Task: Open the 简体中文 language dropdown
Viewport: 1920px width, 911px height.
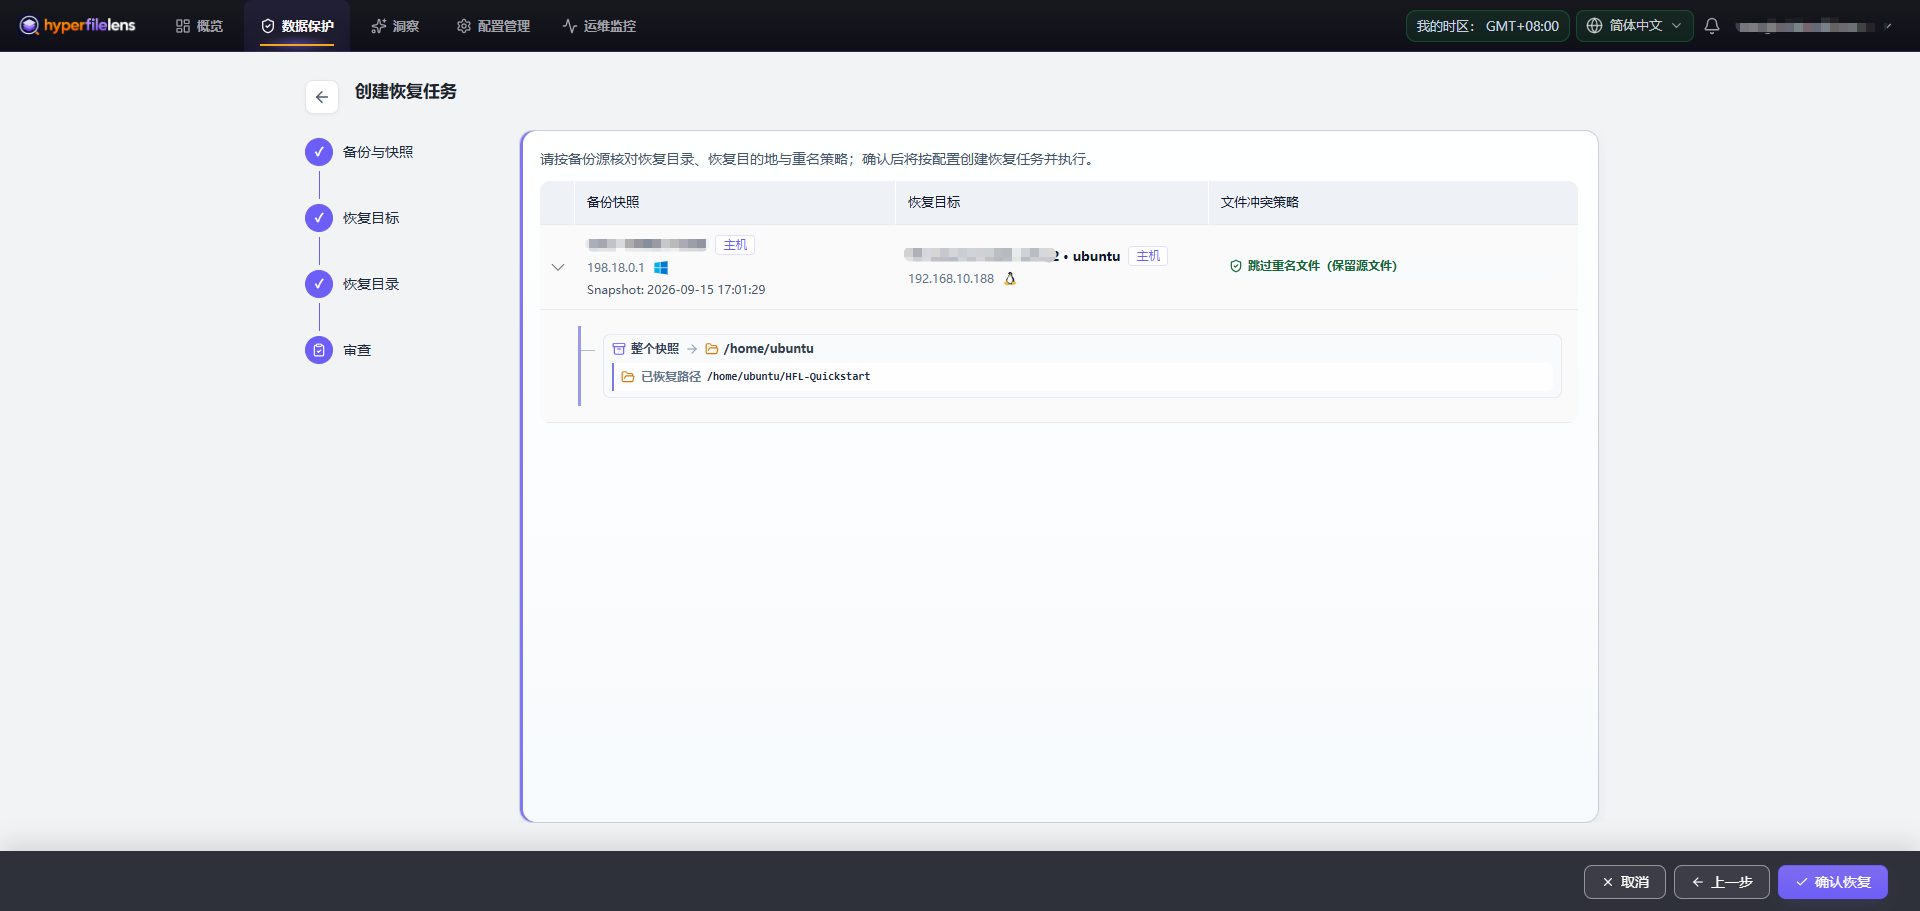Action: [x=1635, y=26]
